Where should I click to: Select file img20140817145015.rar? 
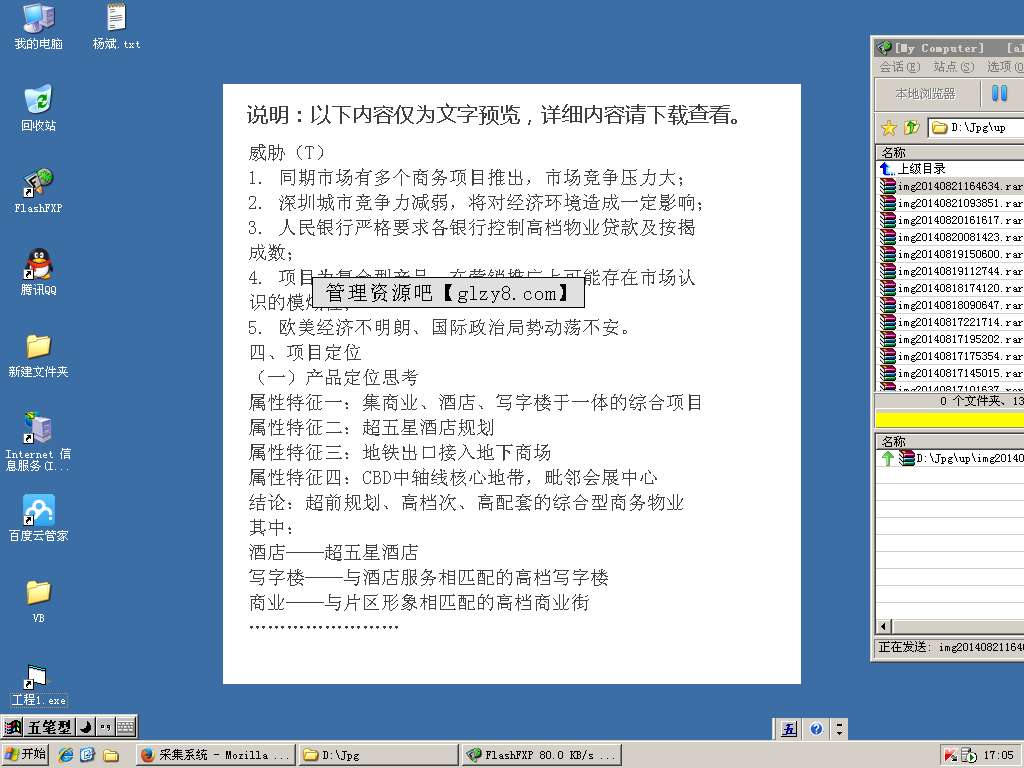coord(951,373)
